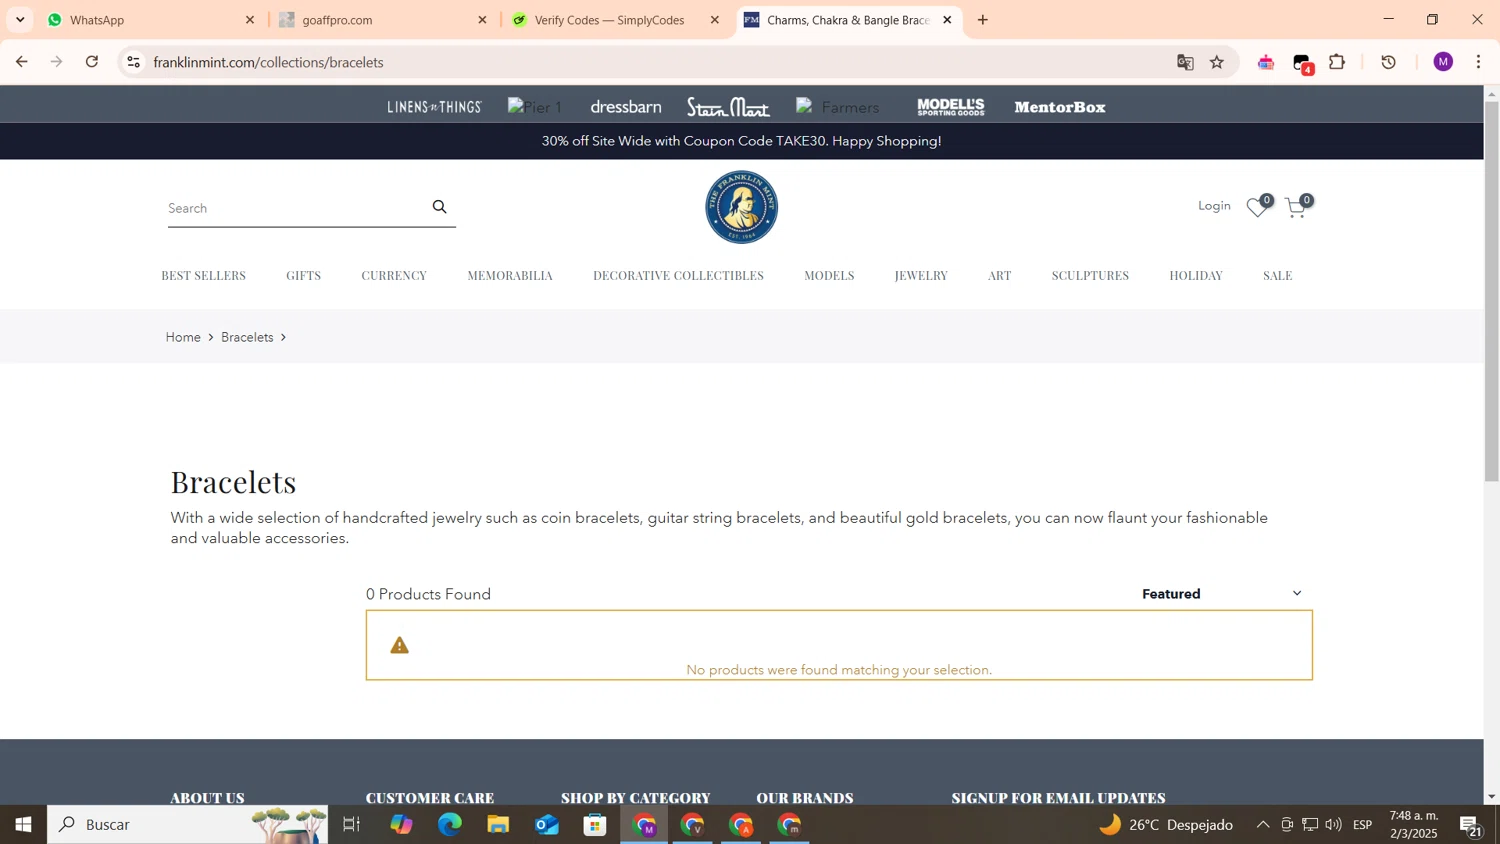Click the browser back arrow
This screenshot has width=1500, height=844.
pyautogui.click(x=21, y=62)
